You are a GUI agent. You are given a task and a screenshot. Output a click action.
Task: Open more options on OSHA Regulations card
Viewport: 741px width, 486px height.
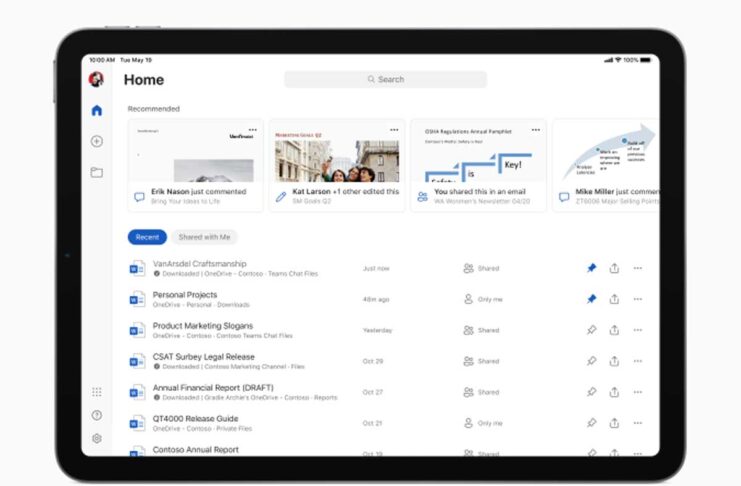tap(536, 130)
